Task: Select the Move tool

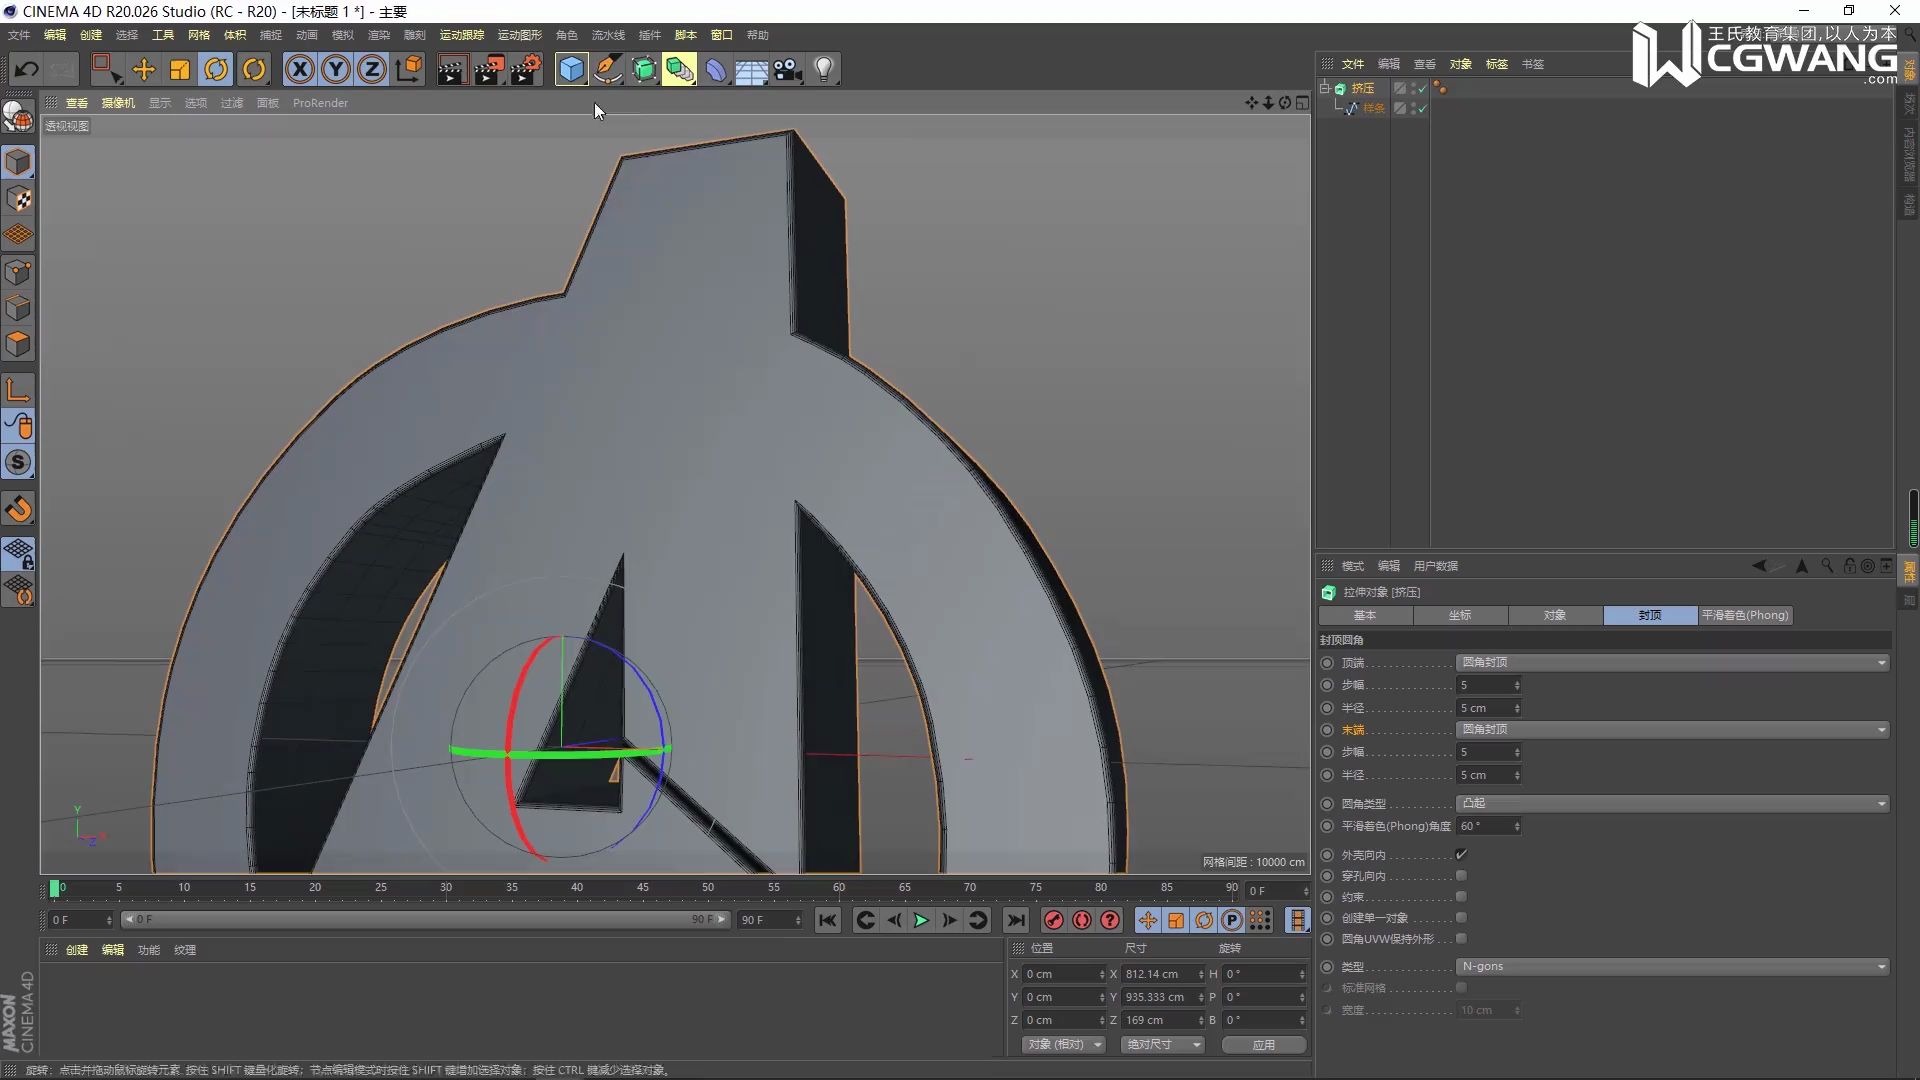Action: [144, 69]
